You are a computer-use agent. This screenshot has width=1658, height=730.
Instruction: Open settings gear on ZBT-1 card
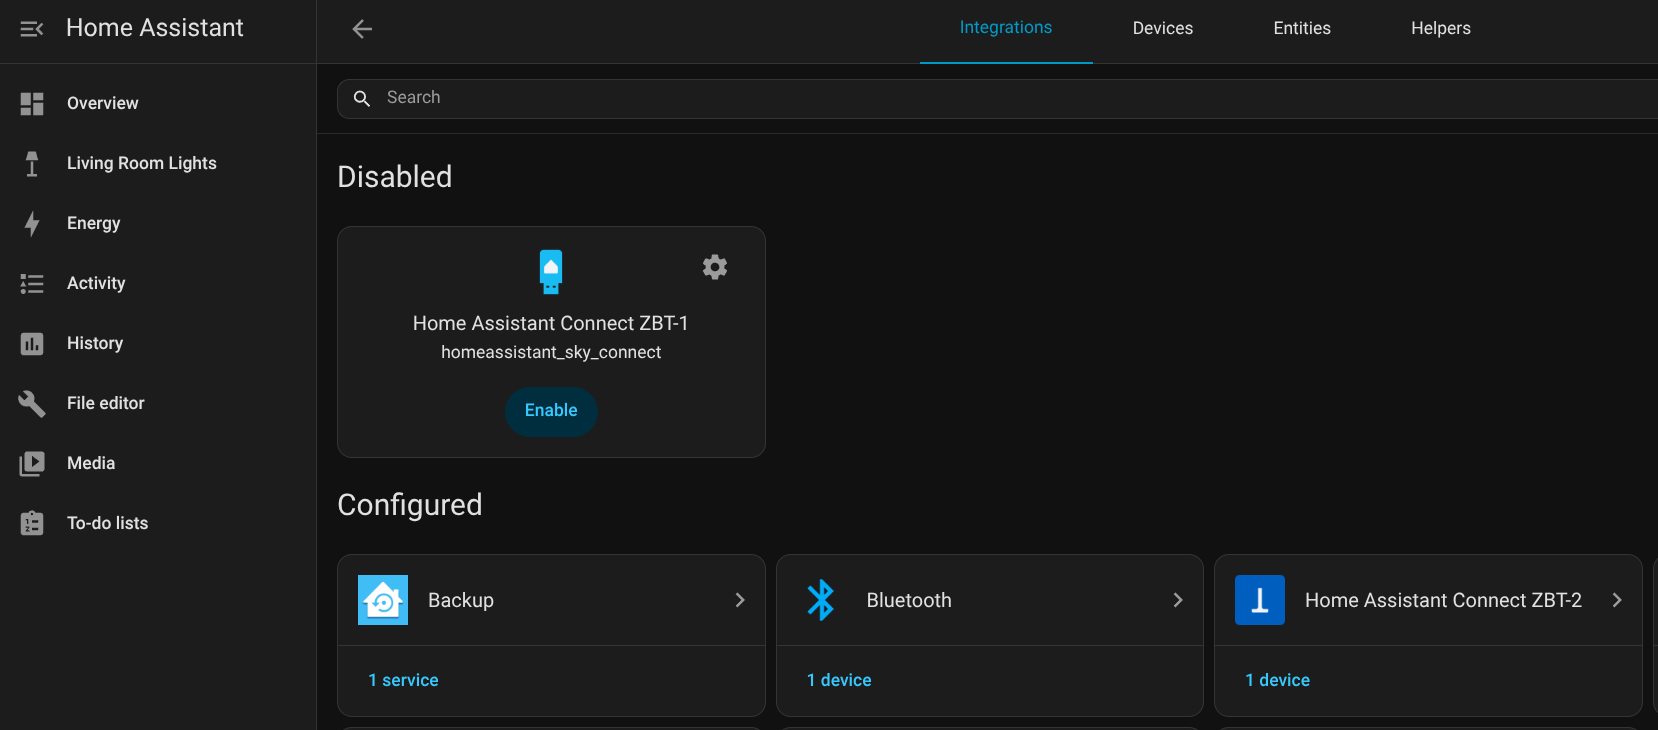click(x=715, y=267)
